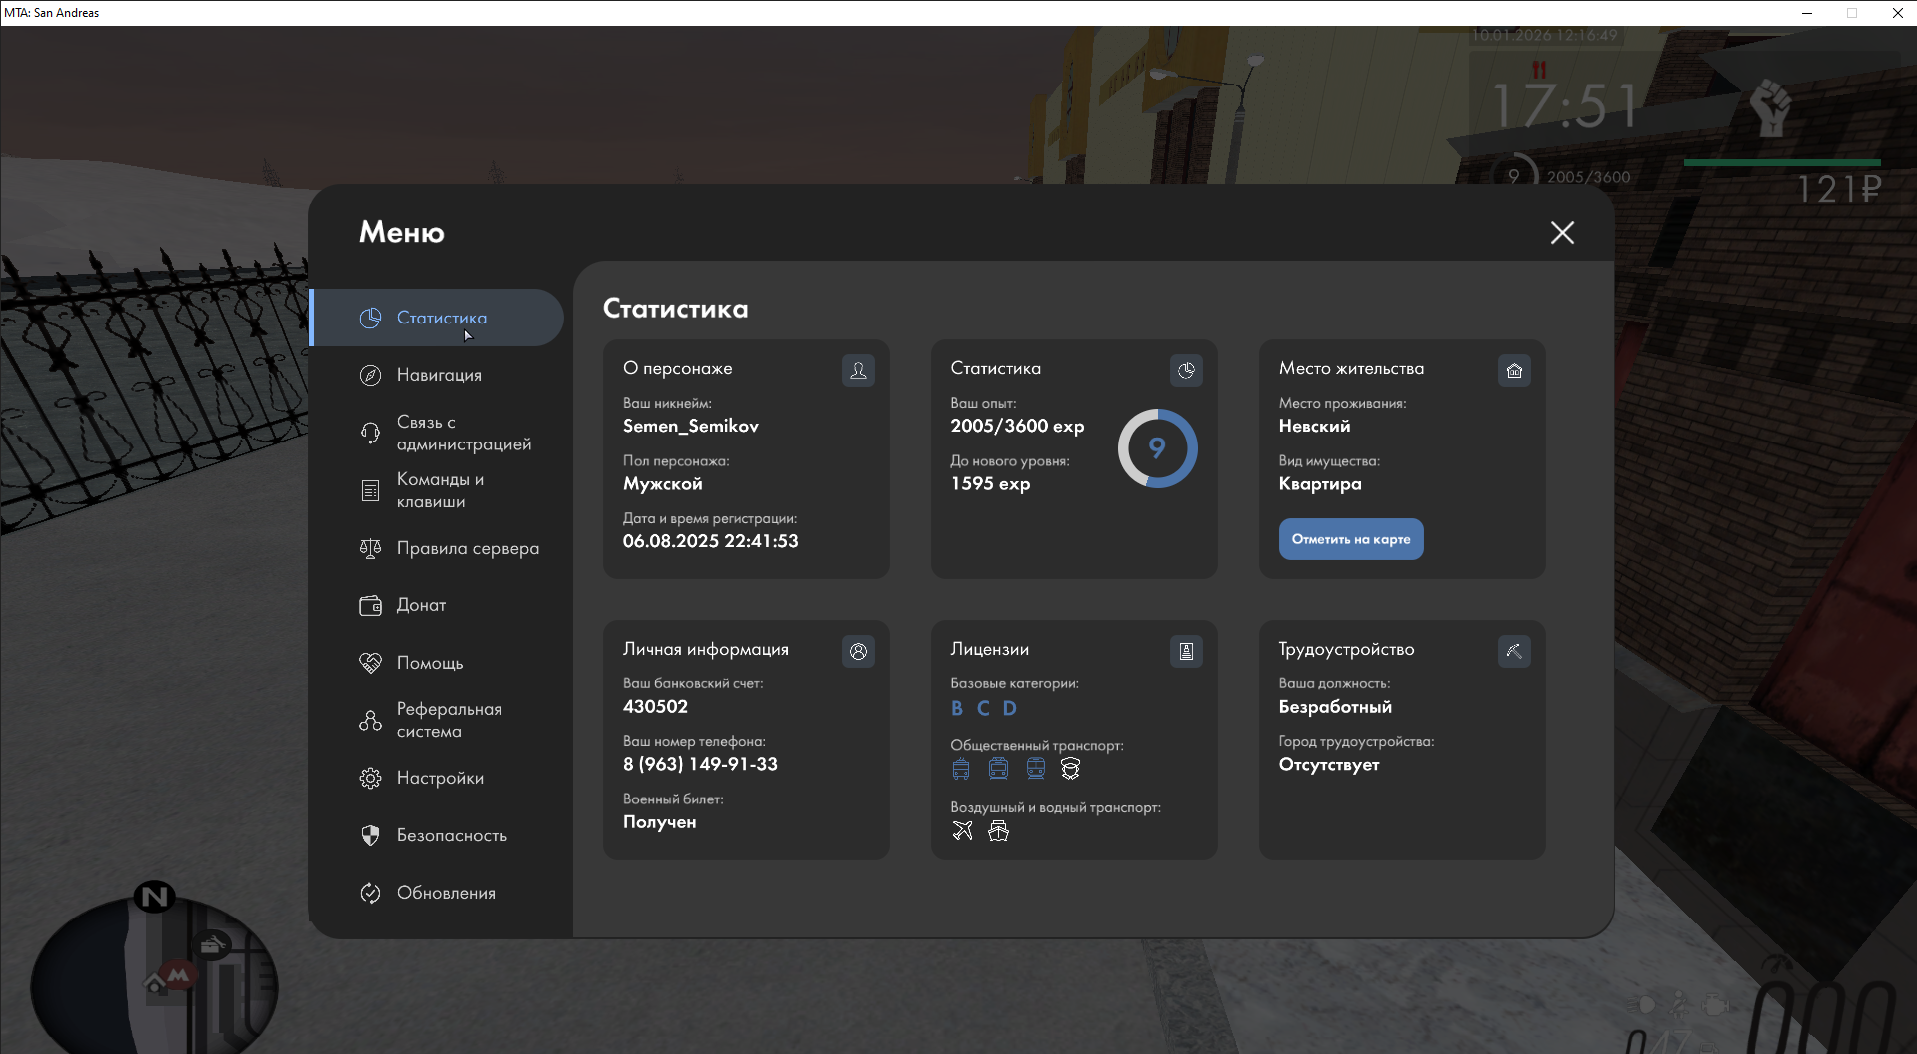Click the airplane license icon
The height and width of the screenshot is (1054, 1917).
[962, 830]
